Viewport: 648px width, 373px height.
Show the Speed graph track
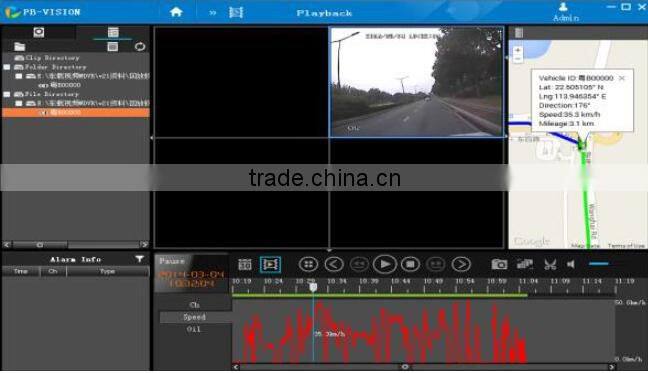click(x=195, y=317)
